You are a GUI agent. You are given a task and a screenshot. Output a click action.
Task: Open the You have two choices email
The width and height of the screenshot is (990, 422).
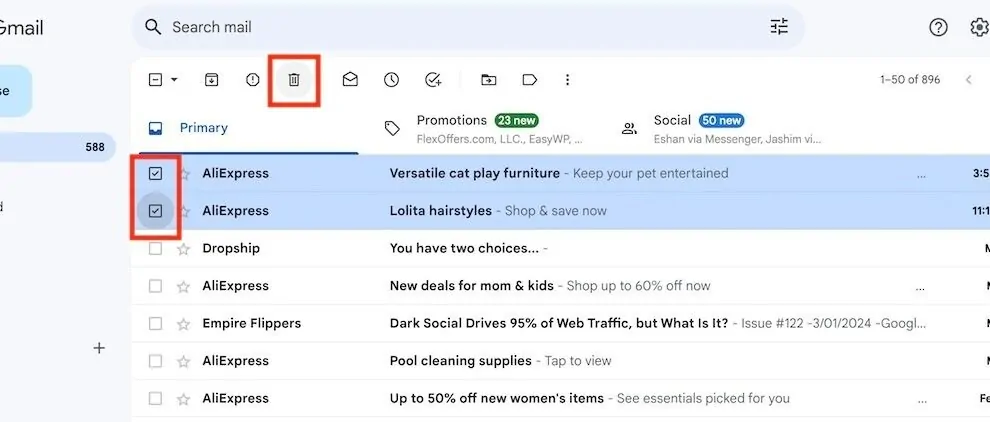(x=464, y=248)
